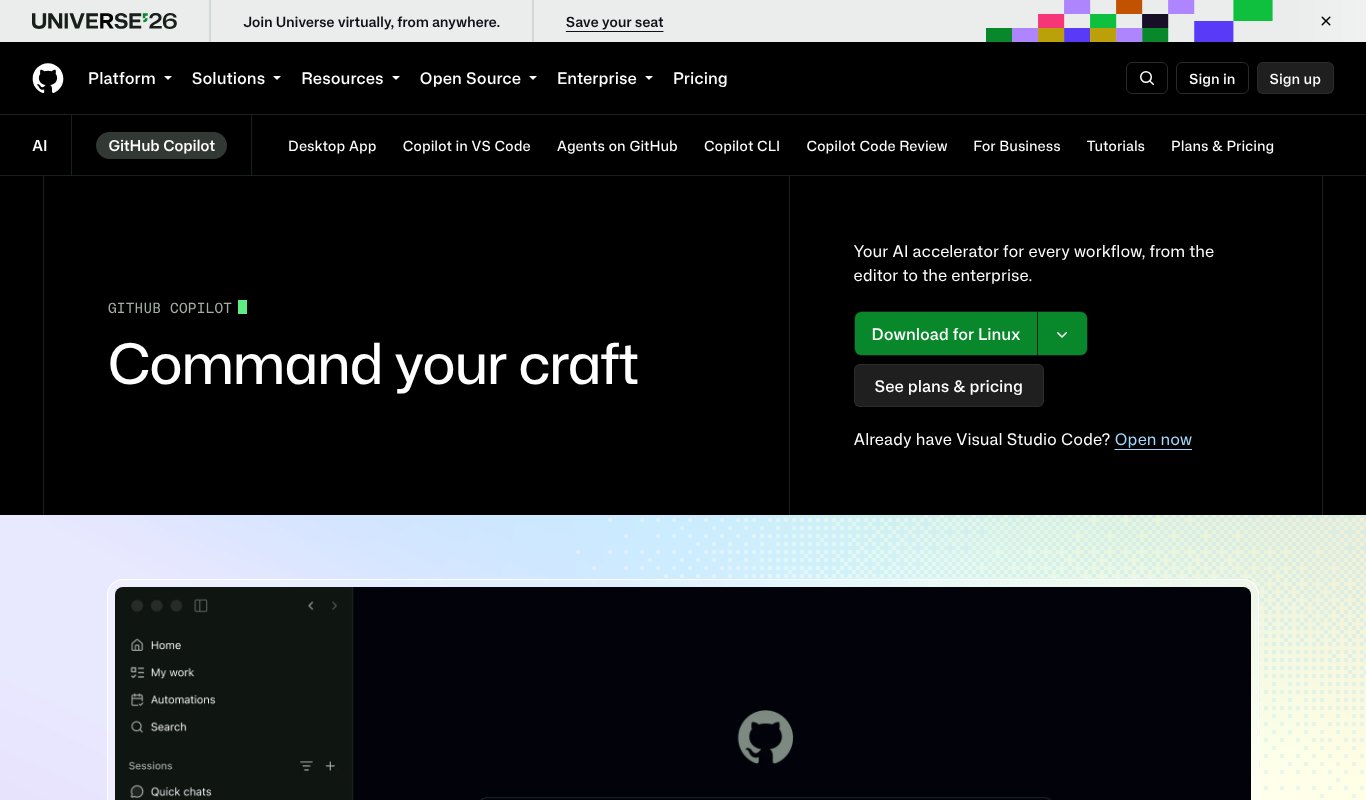Click the Home icon in app sidebar
Screen dimensions: 1366x800
click(x=137, y=645)
